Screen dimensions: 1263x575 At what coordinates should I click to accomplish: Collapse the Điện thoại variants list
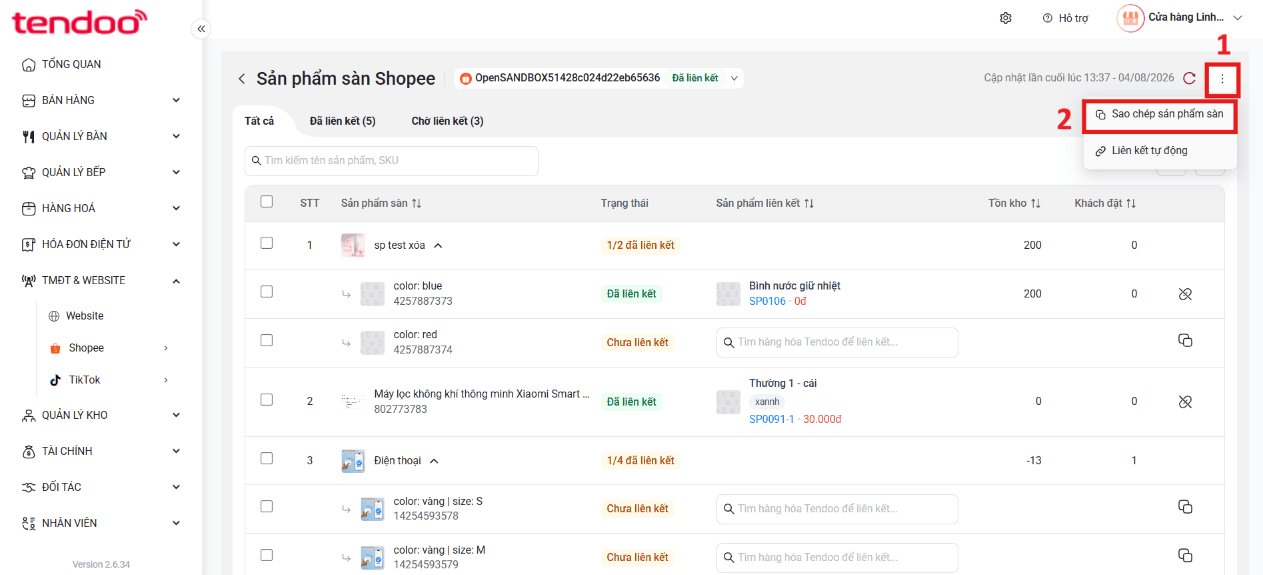click(434, 461)
